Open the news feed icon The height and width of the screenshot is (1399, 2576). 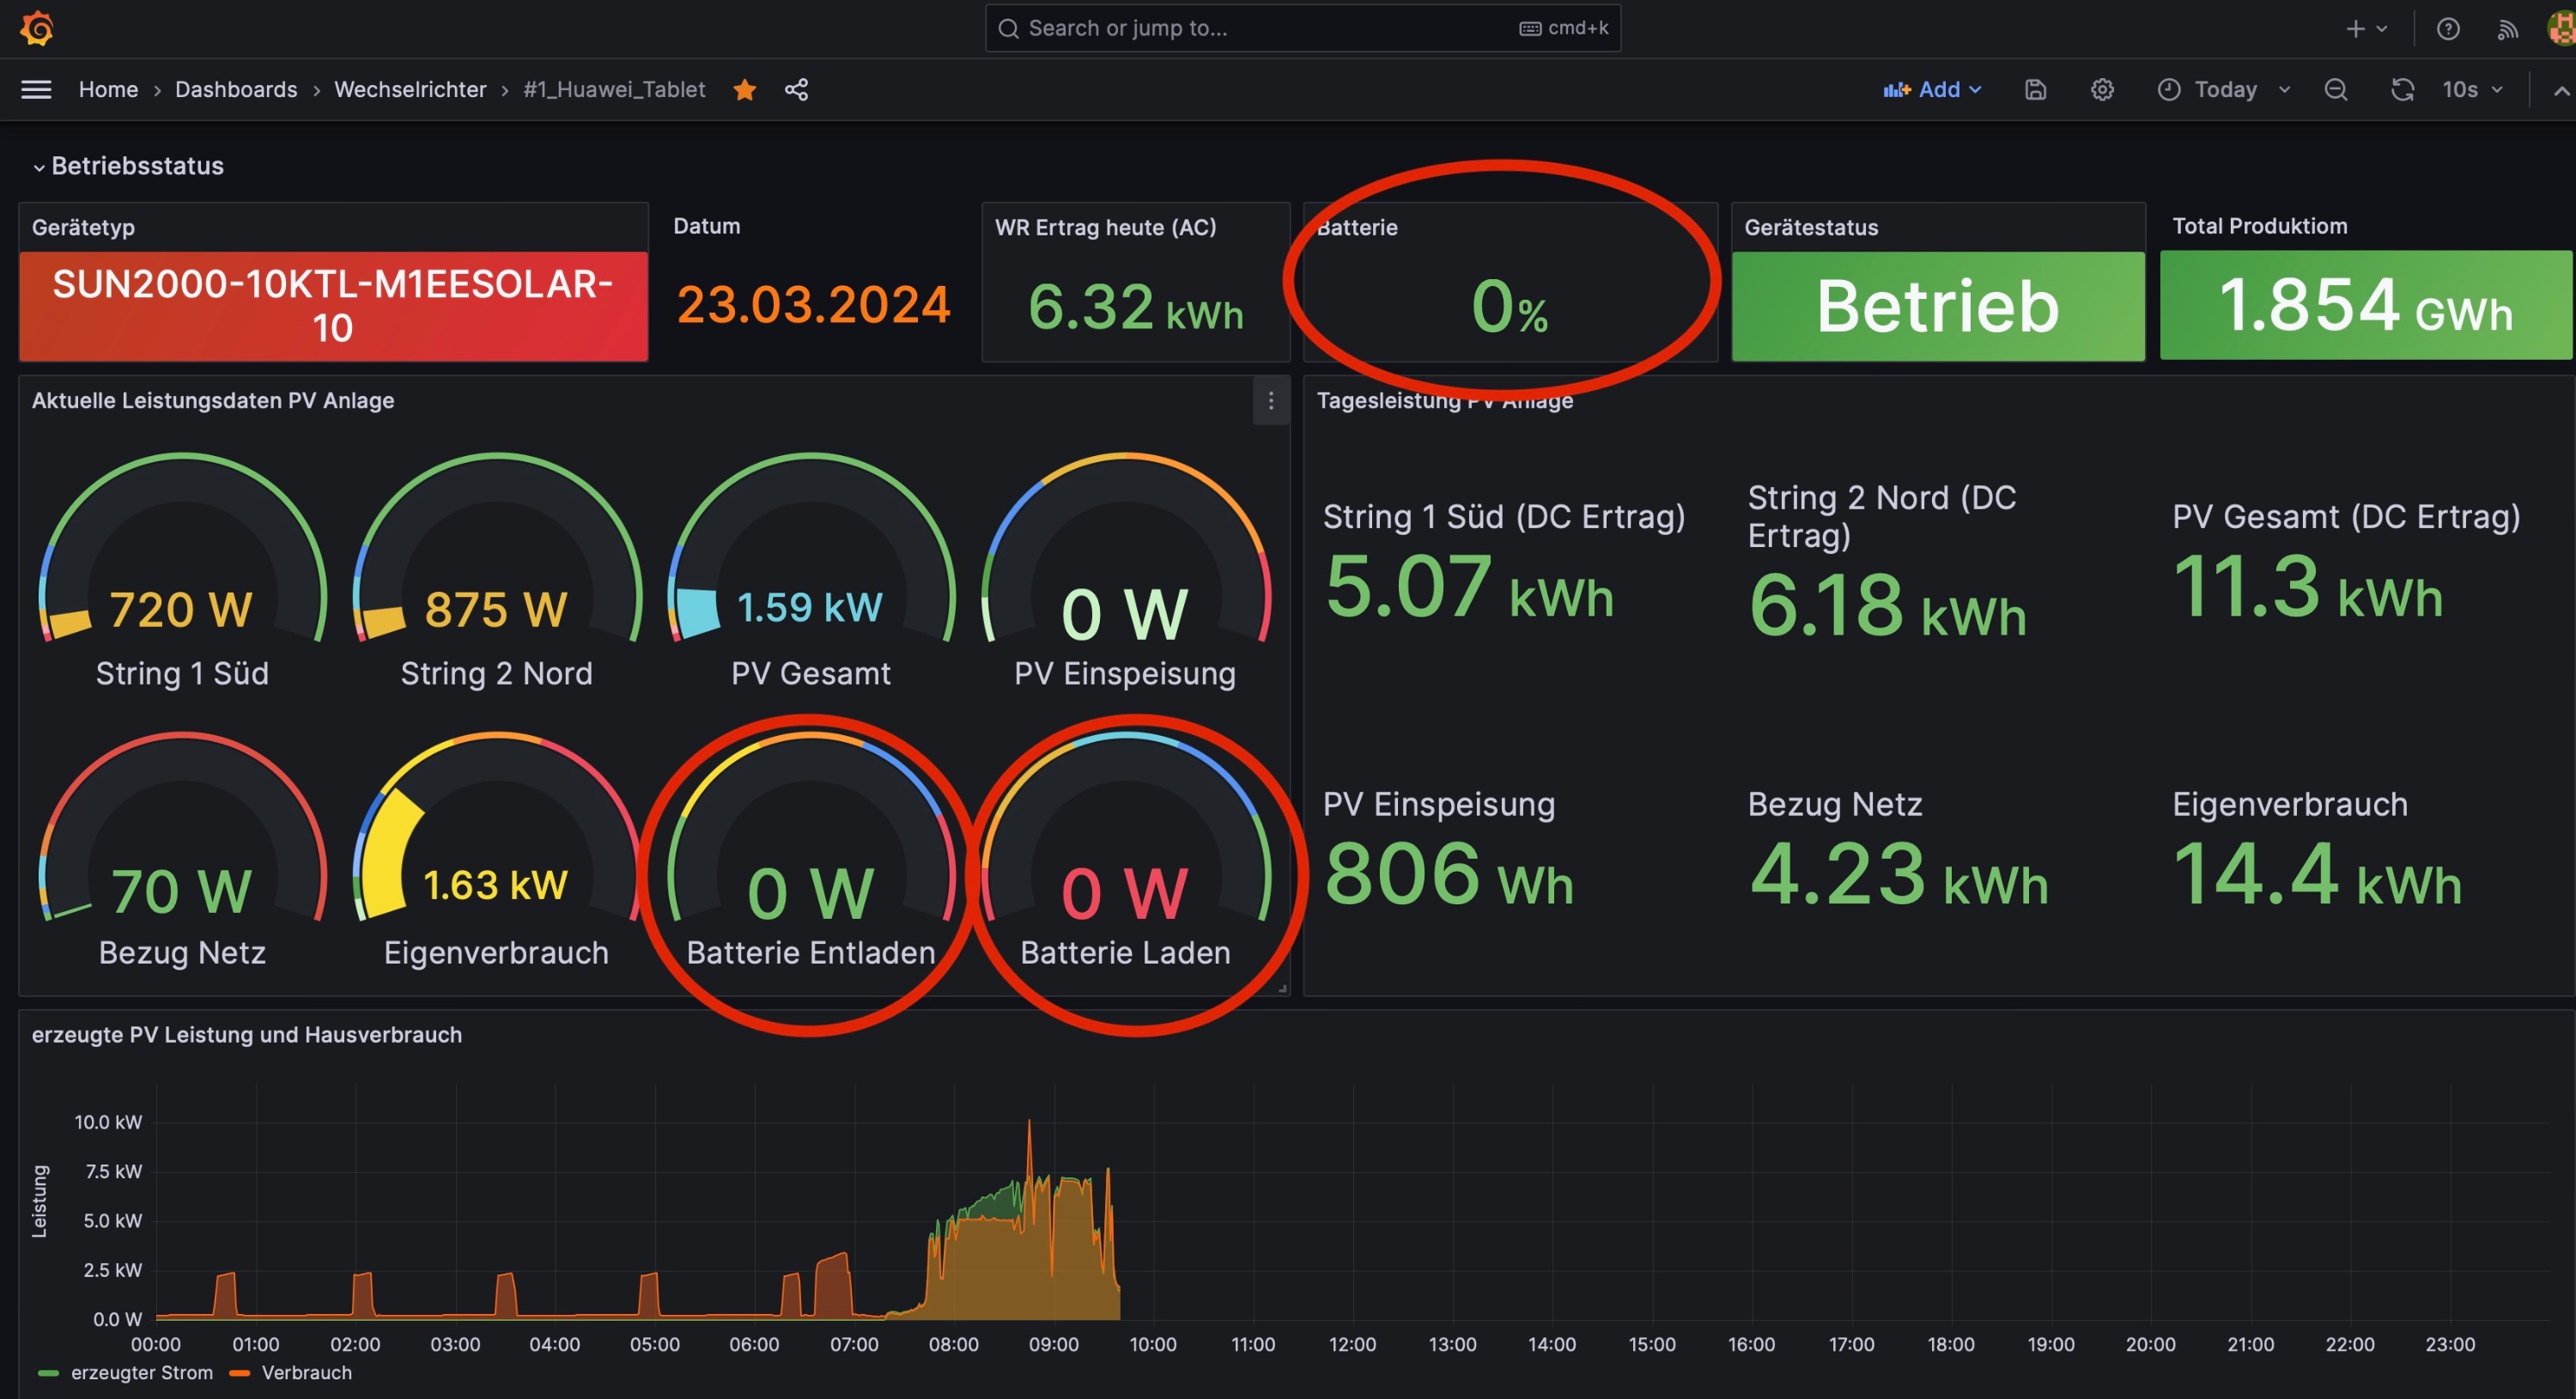tap(2506, 29)
